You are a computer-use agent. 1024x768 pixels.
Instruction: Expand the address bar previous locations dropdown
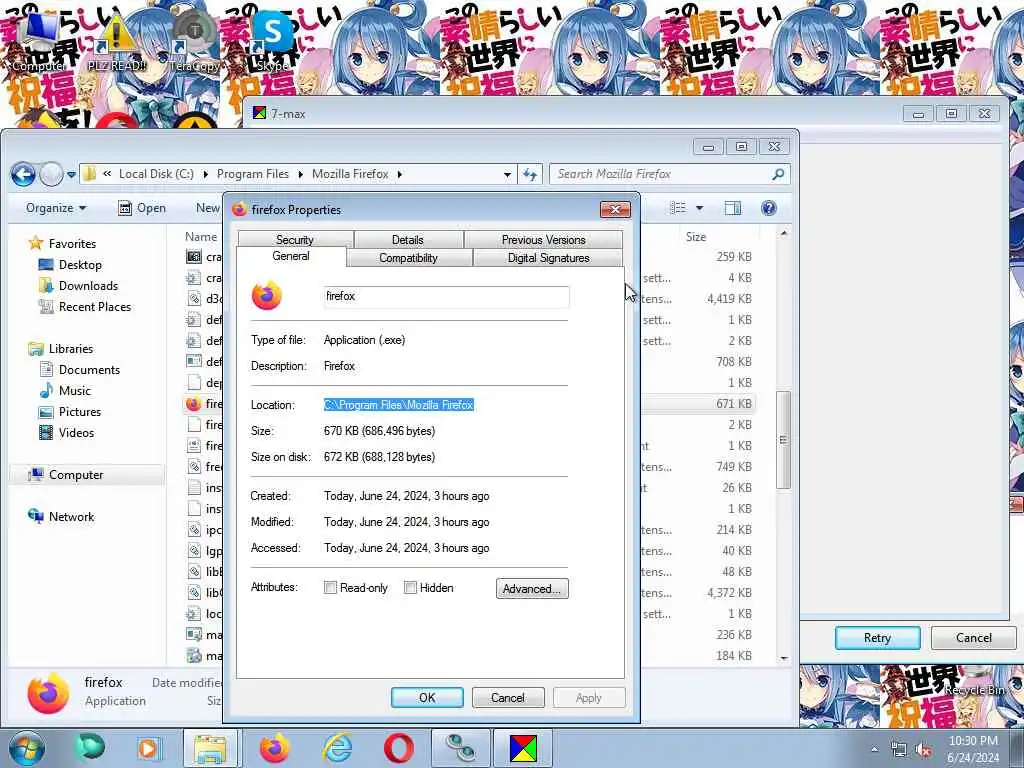(507, 174)
